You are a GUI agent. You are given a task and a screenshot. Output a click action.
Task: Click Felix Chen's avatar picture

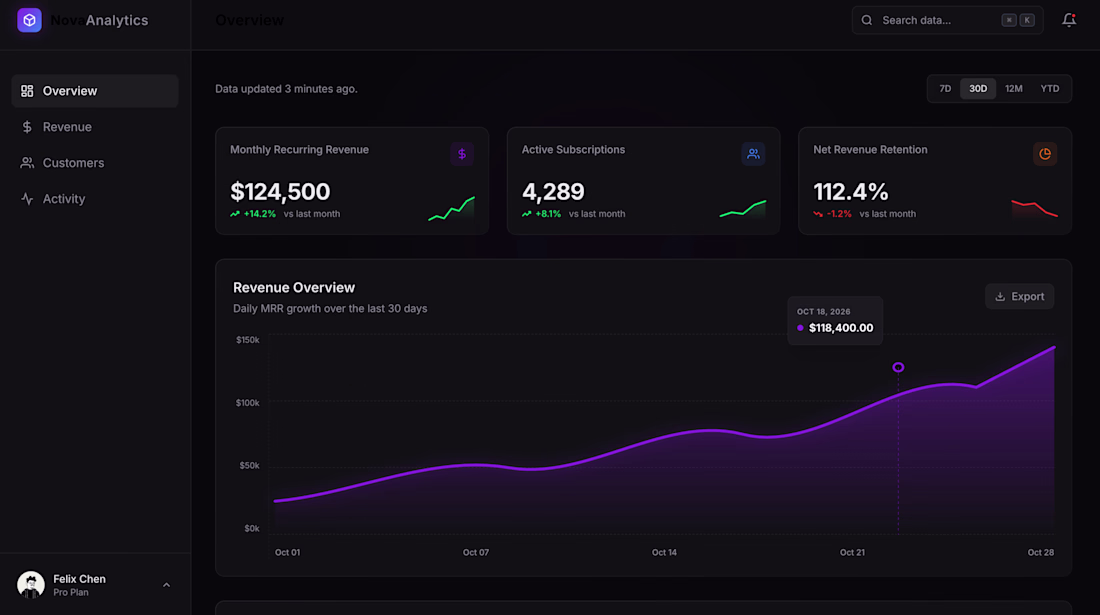pyautogui.click(x=31, y=585)
